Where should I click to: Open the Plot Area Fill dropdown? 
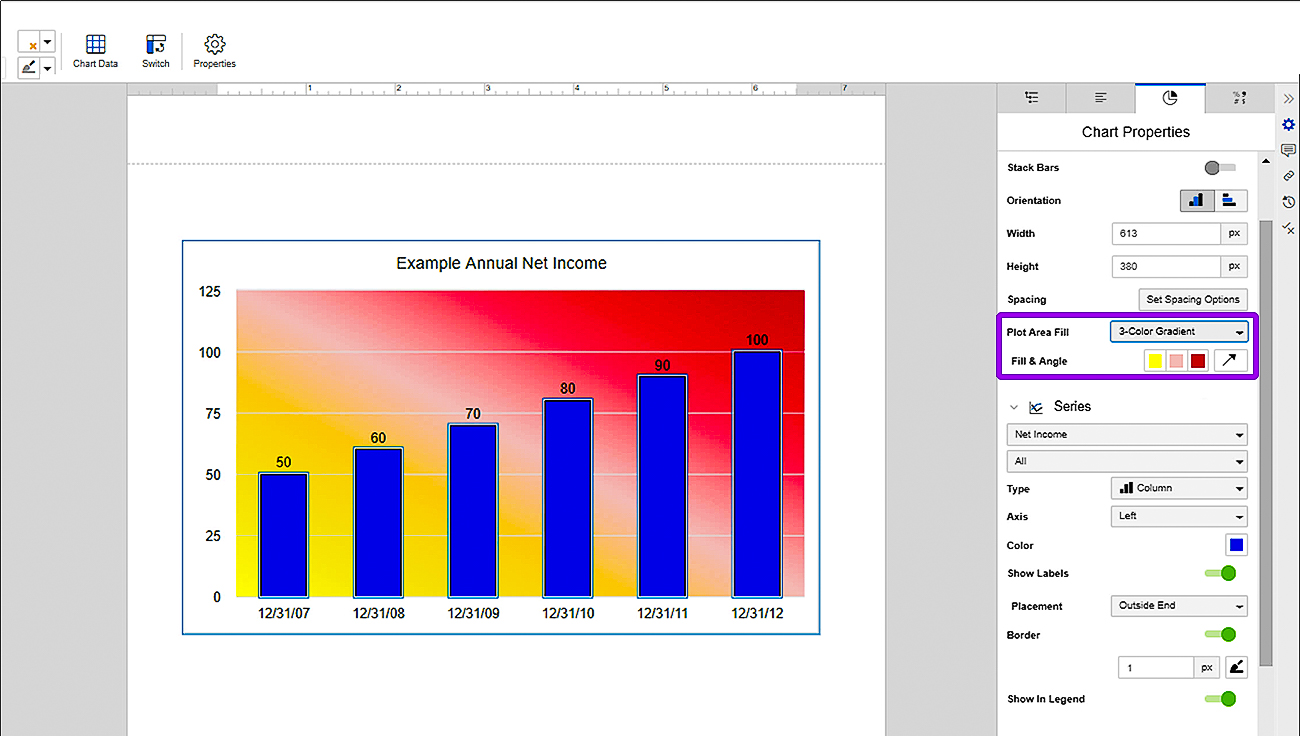[x=1179, y=332]
